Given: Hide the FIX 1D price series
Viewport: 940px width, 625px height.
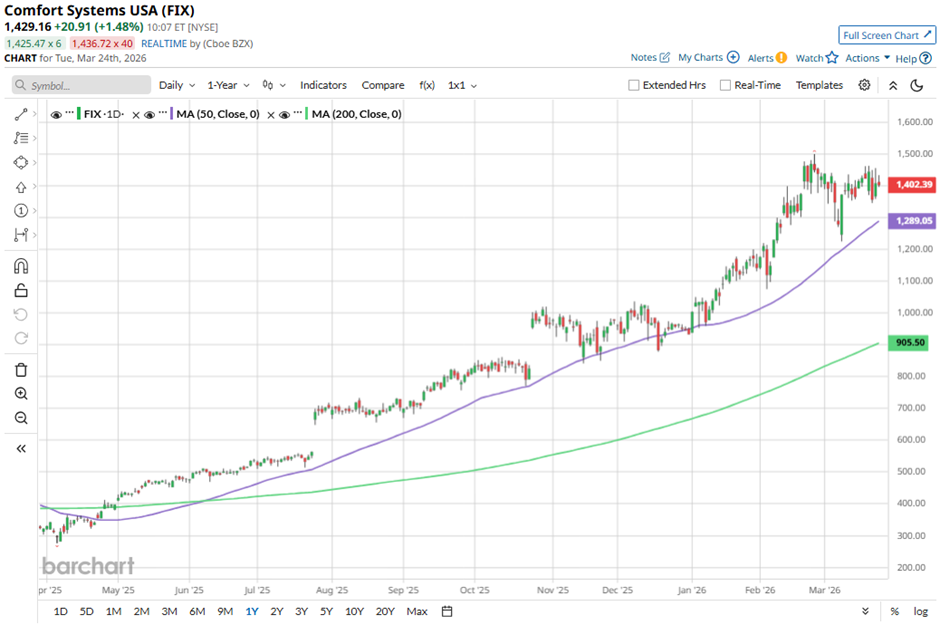Looking at the screenshot, I should (56, 114).
